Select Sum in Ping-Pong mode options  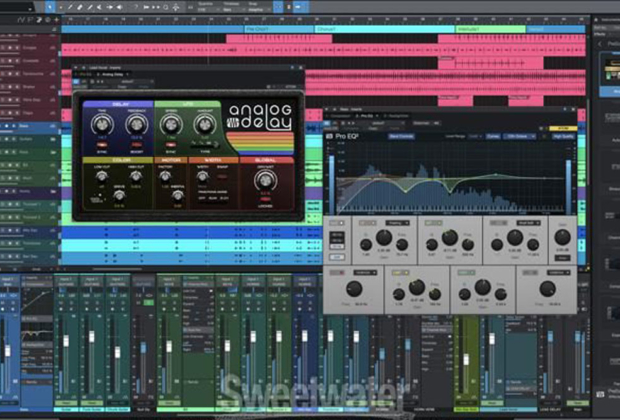click(213, 198)
